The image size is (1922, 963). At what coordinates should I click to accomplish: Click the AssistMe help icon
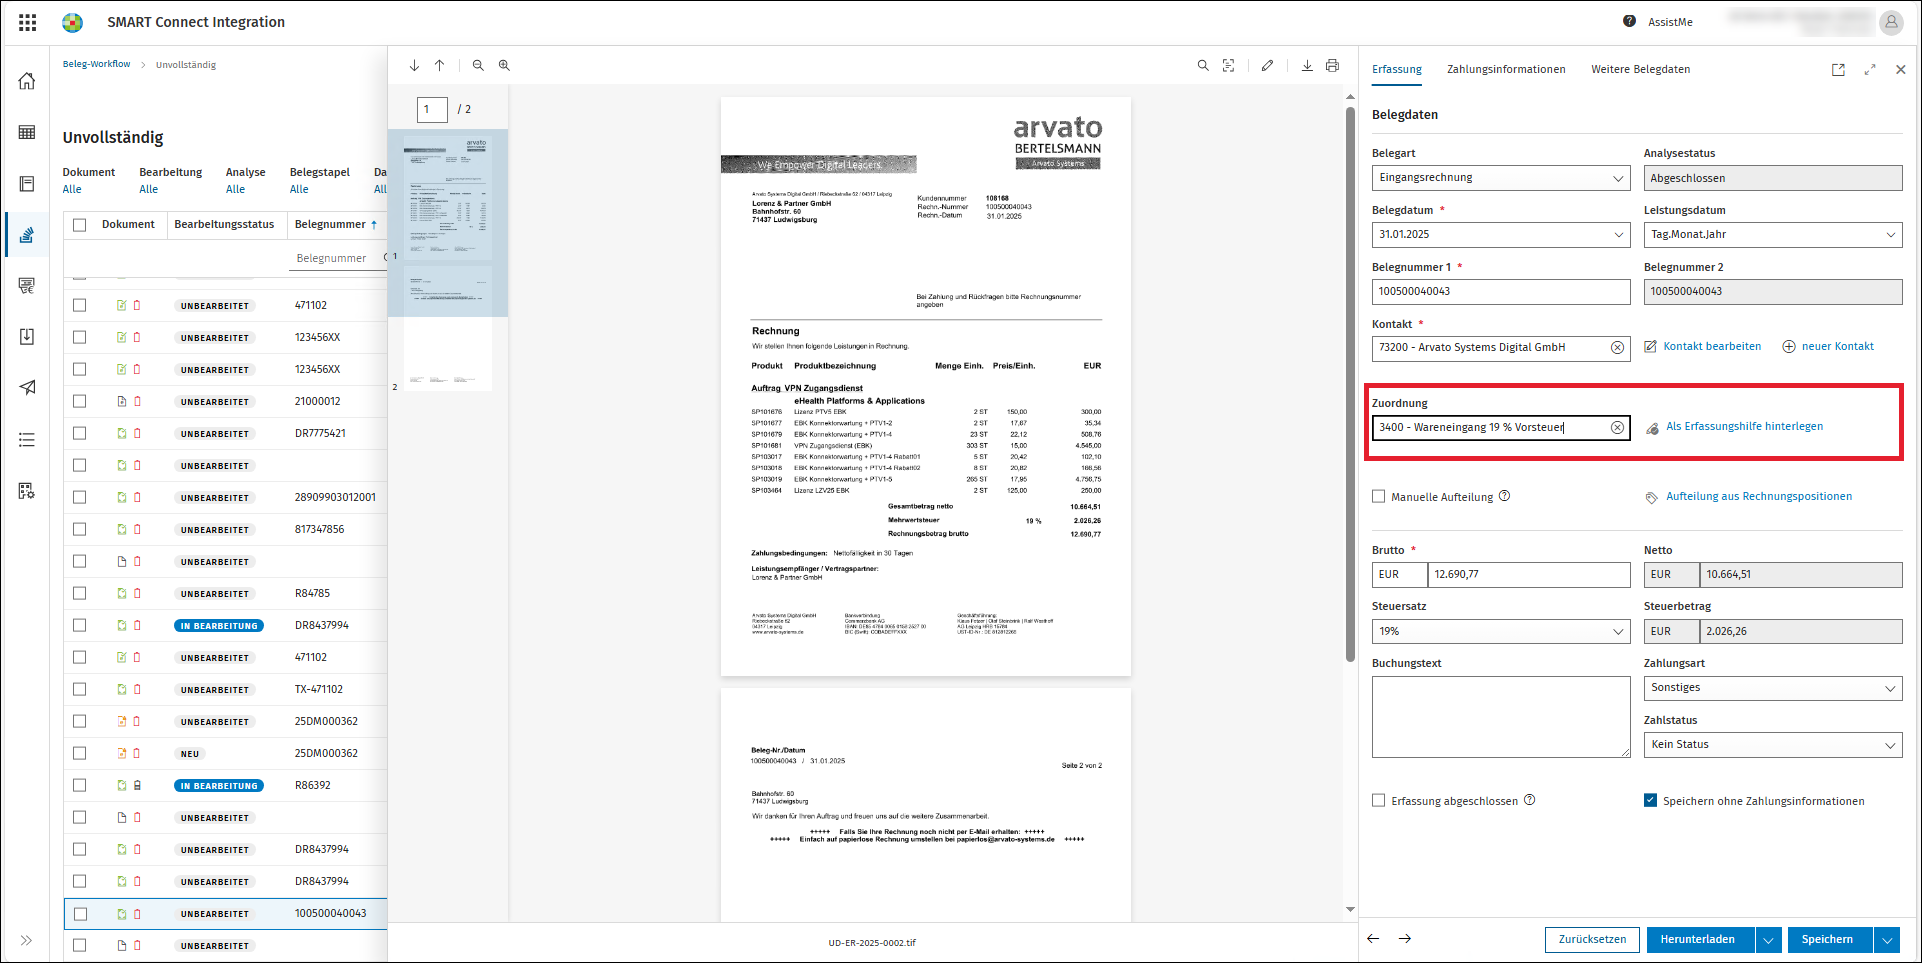point(1629,21)
